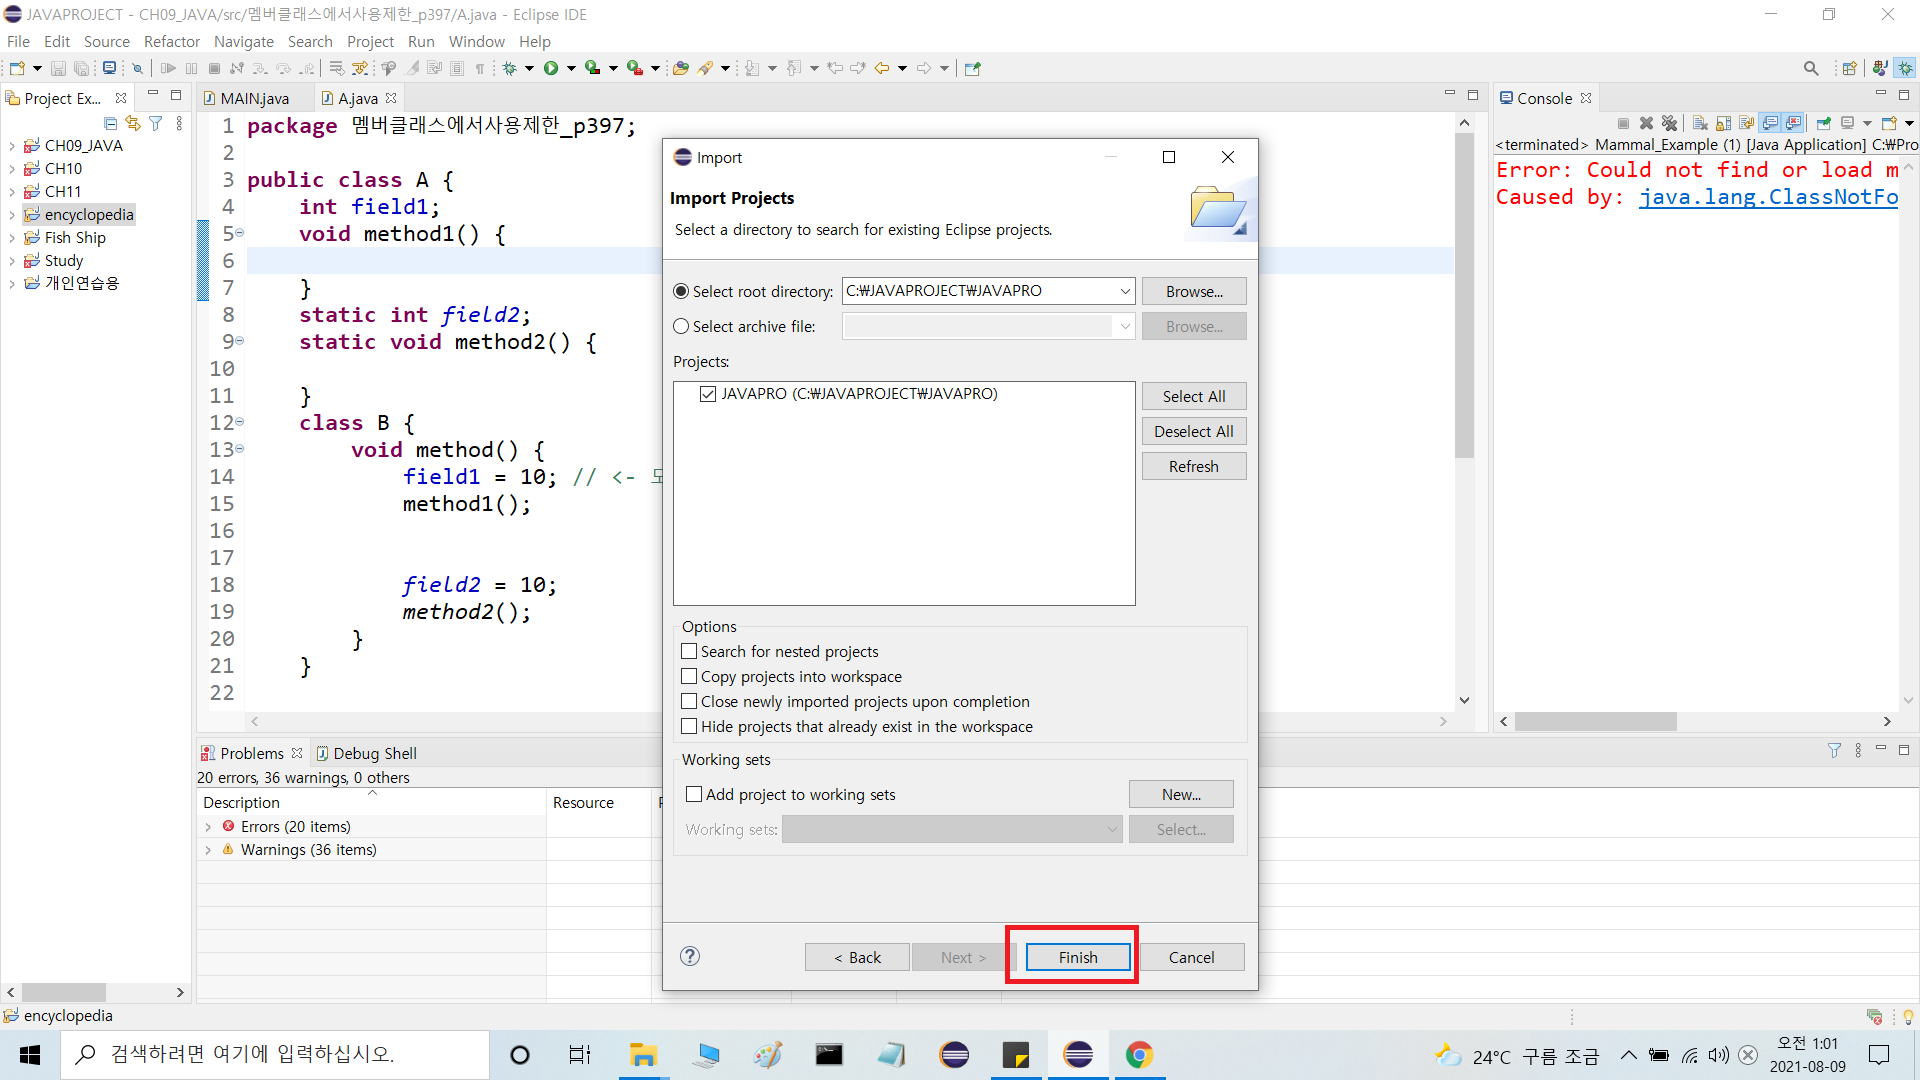
Task: Enable Search for nested projects checkbox
Action: (x=689, y=651)
